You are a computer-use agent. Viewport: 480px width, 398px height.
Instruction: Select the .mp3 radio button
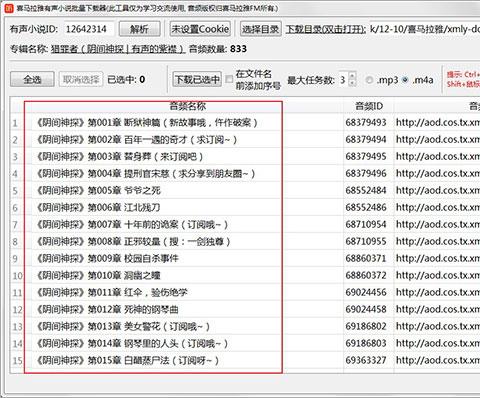click(x=369, y=80)
